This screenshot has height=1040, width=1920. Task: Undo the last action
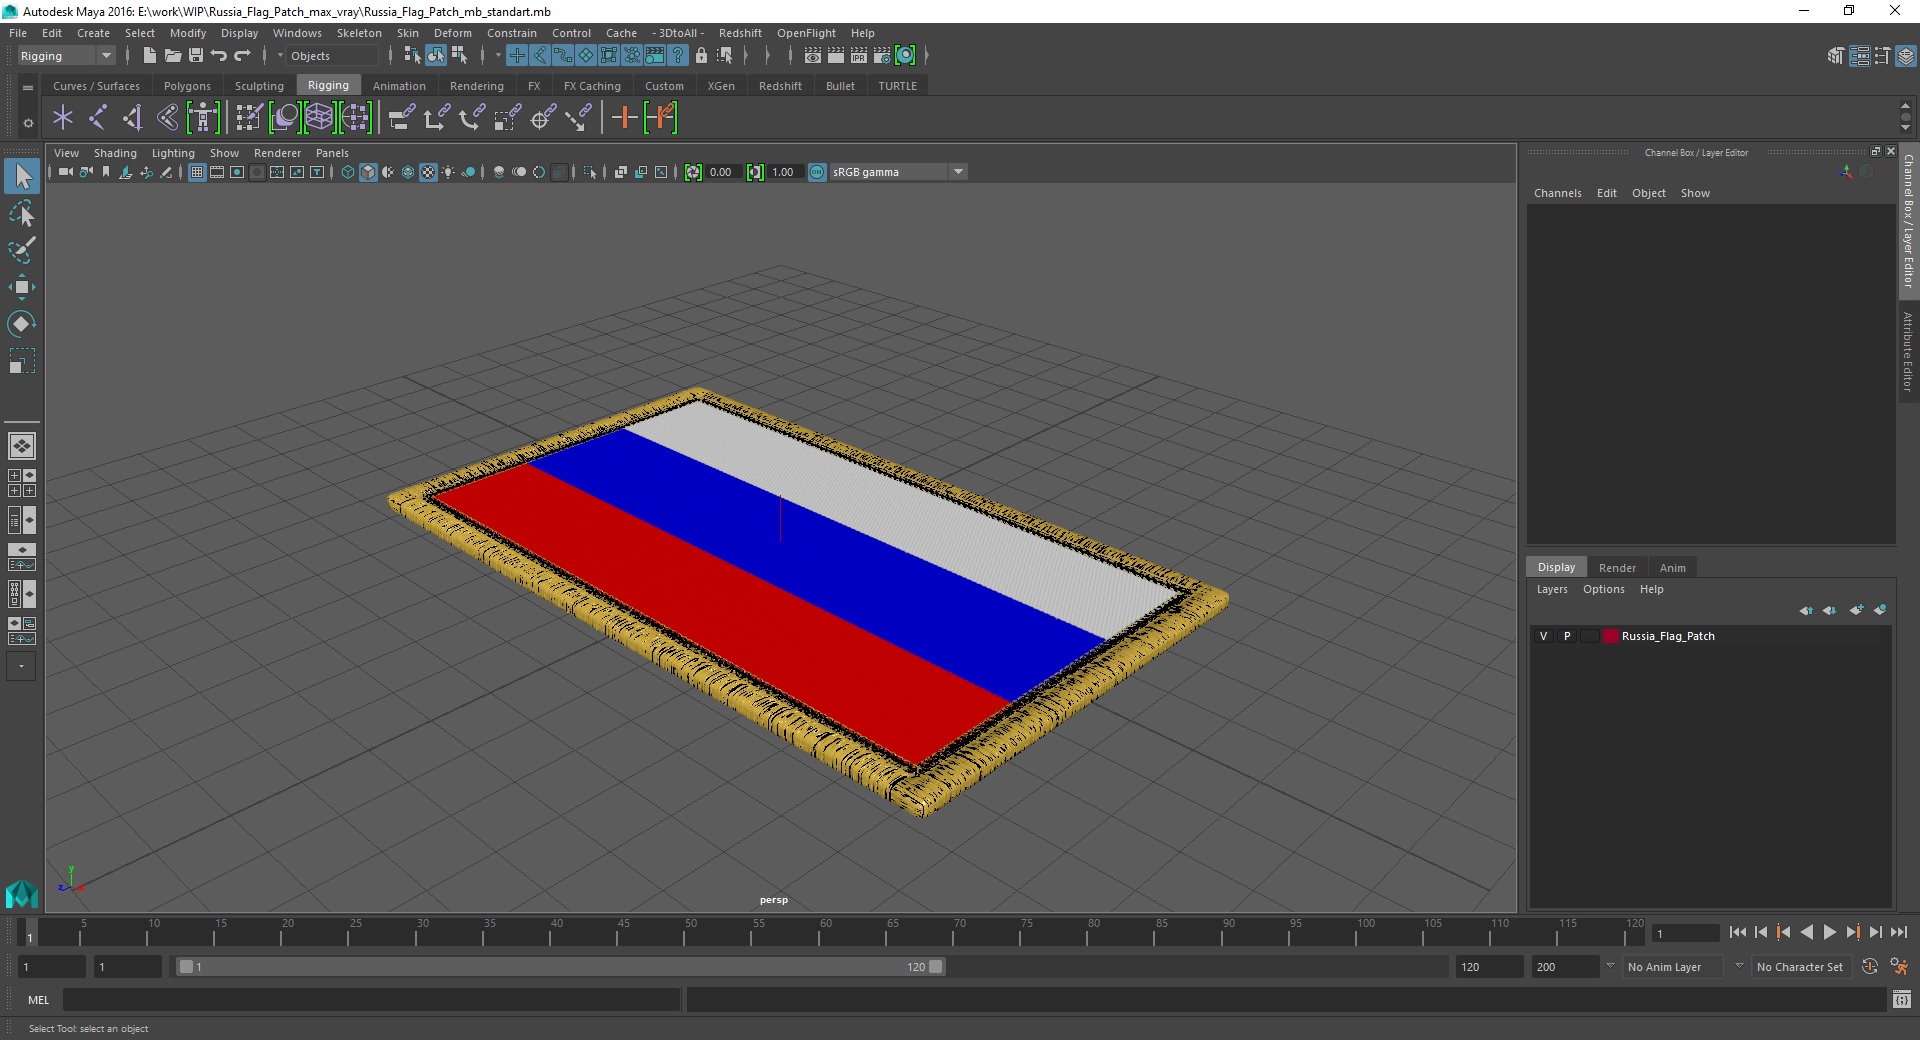[x=219, y=56]
